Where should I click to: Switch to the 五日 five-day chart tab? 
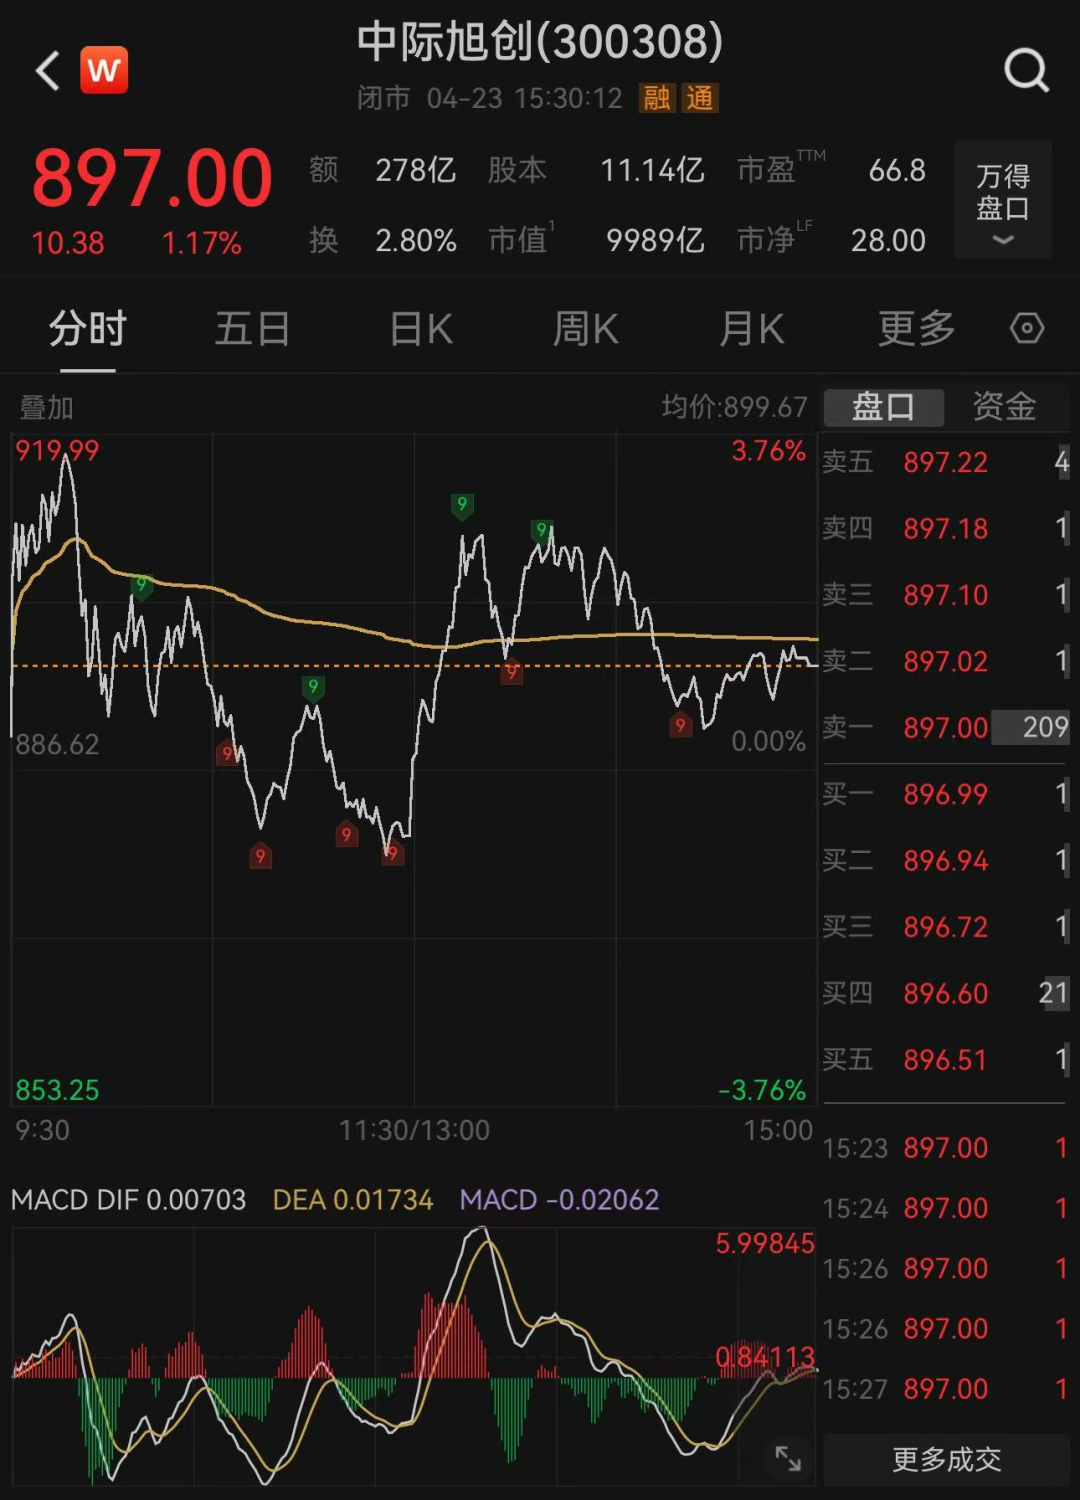click(252, 328)
